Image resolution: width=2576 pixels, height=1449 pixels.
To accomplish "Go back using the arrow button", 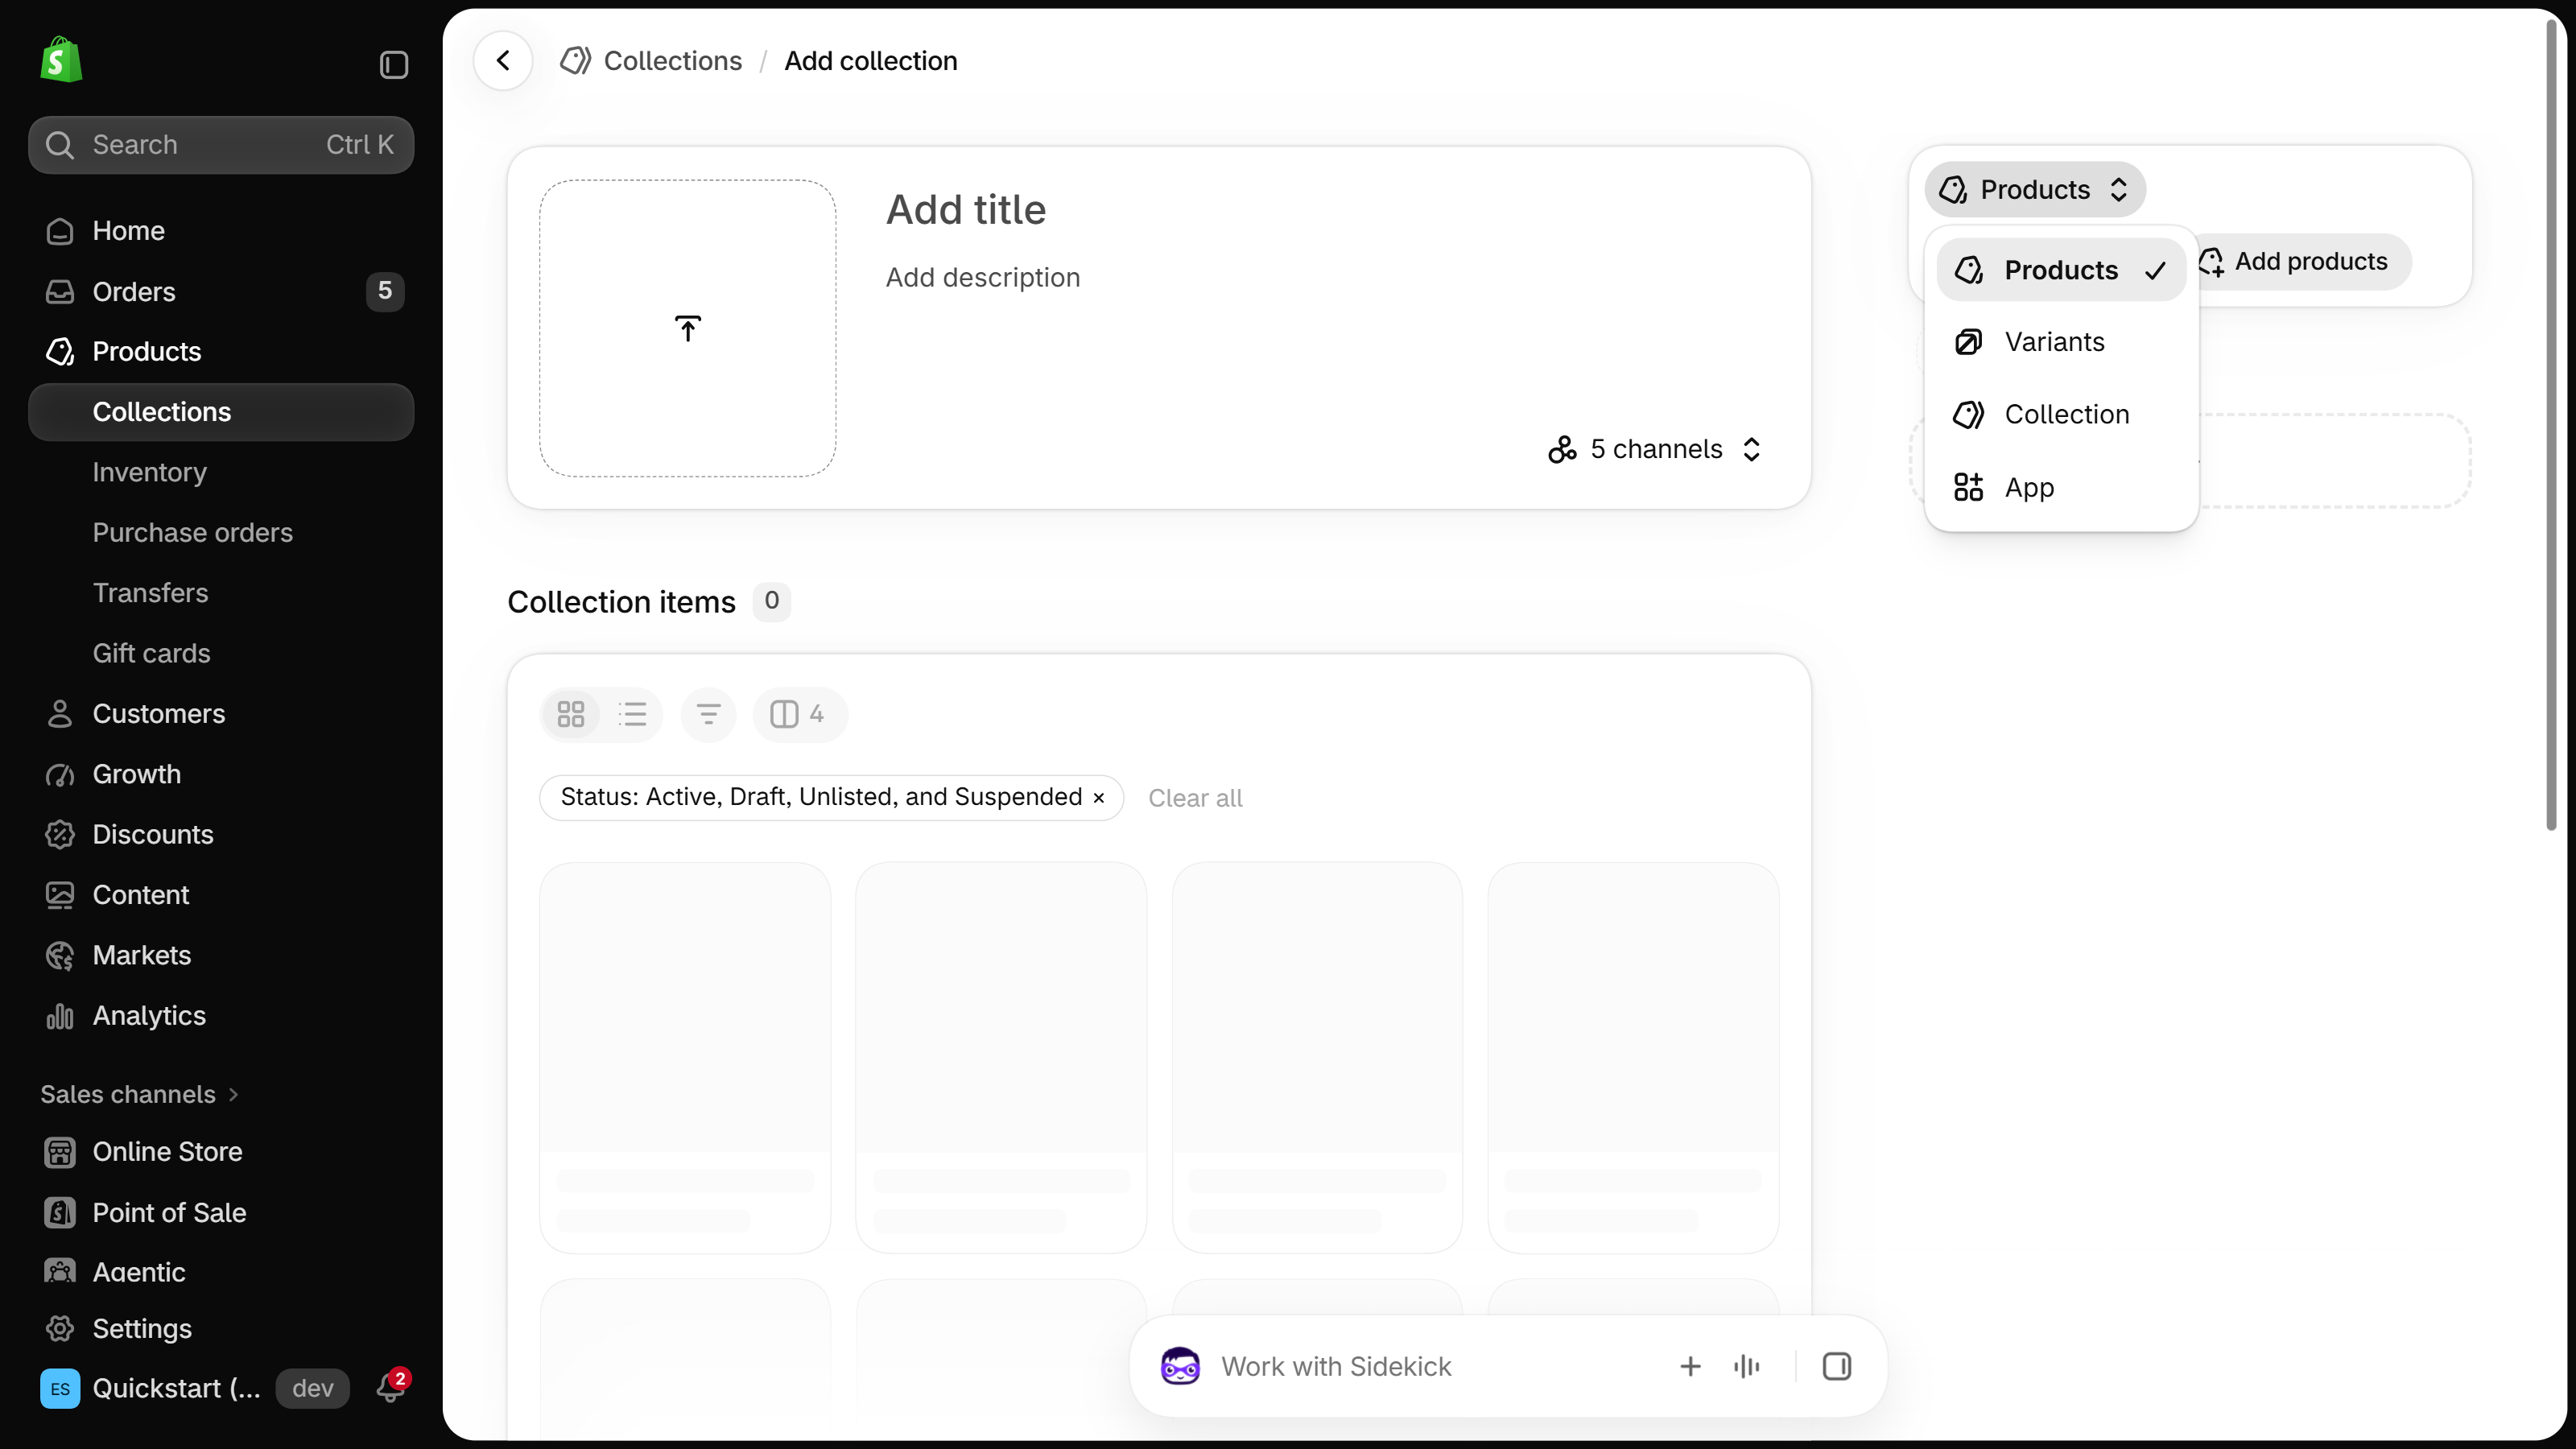I will tap(503, 61).
